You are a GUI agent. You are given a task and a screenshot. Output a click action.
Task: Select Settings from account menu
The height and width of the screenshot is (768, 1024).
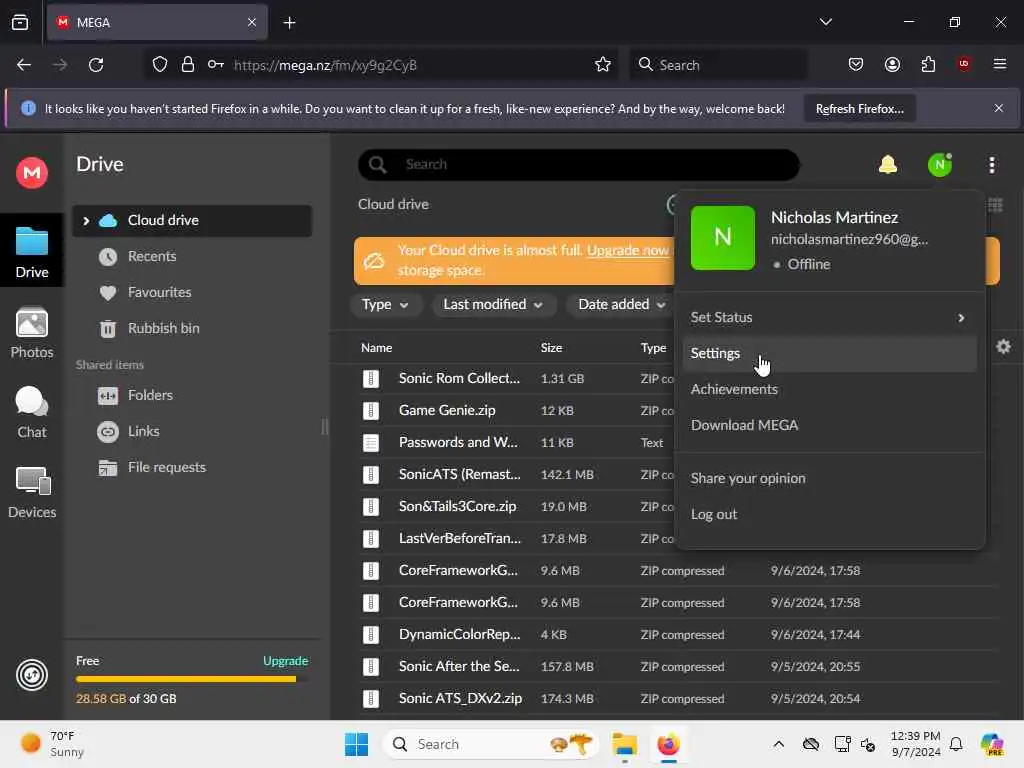pyautogui.click(x=828, y=353)
